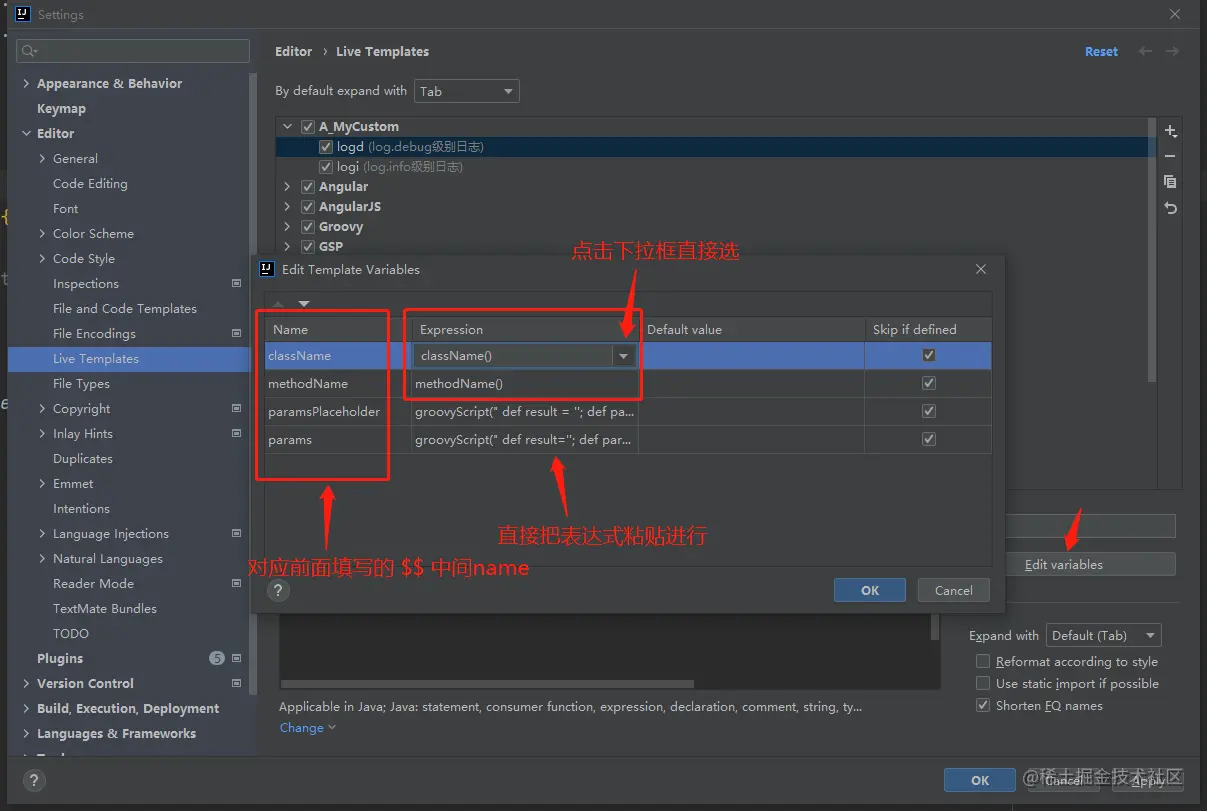Enable Reformat according to style

(x=983, y=662)
